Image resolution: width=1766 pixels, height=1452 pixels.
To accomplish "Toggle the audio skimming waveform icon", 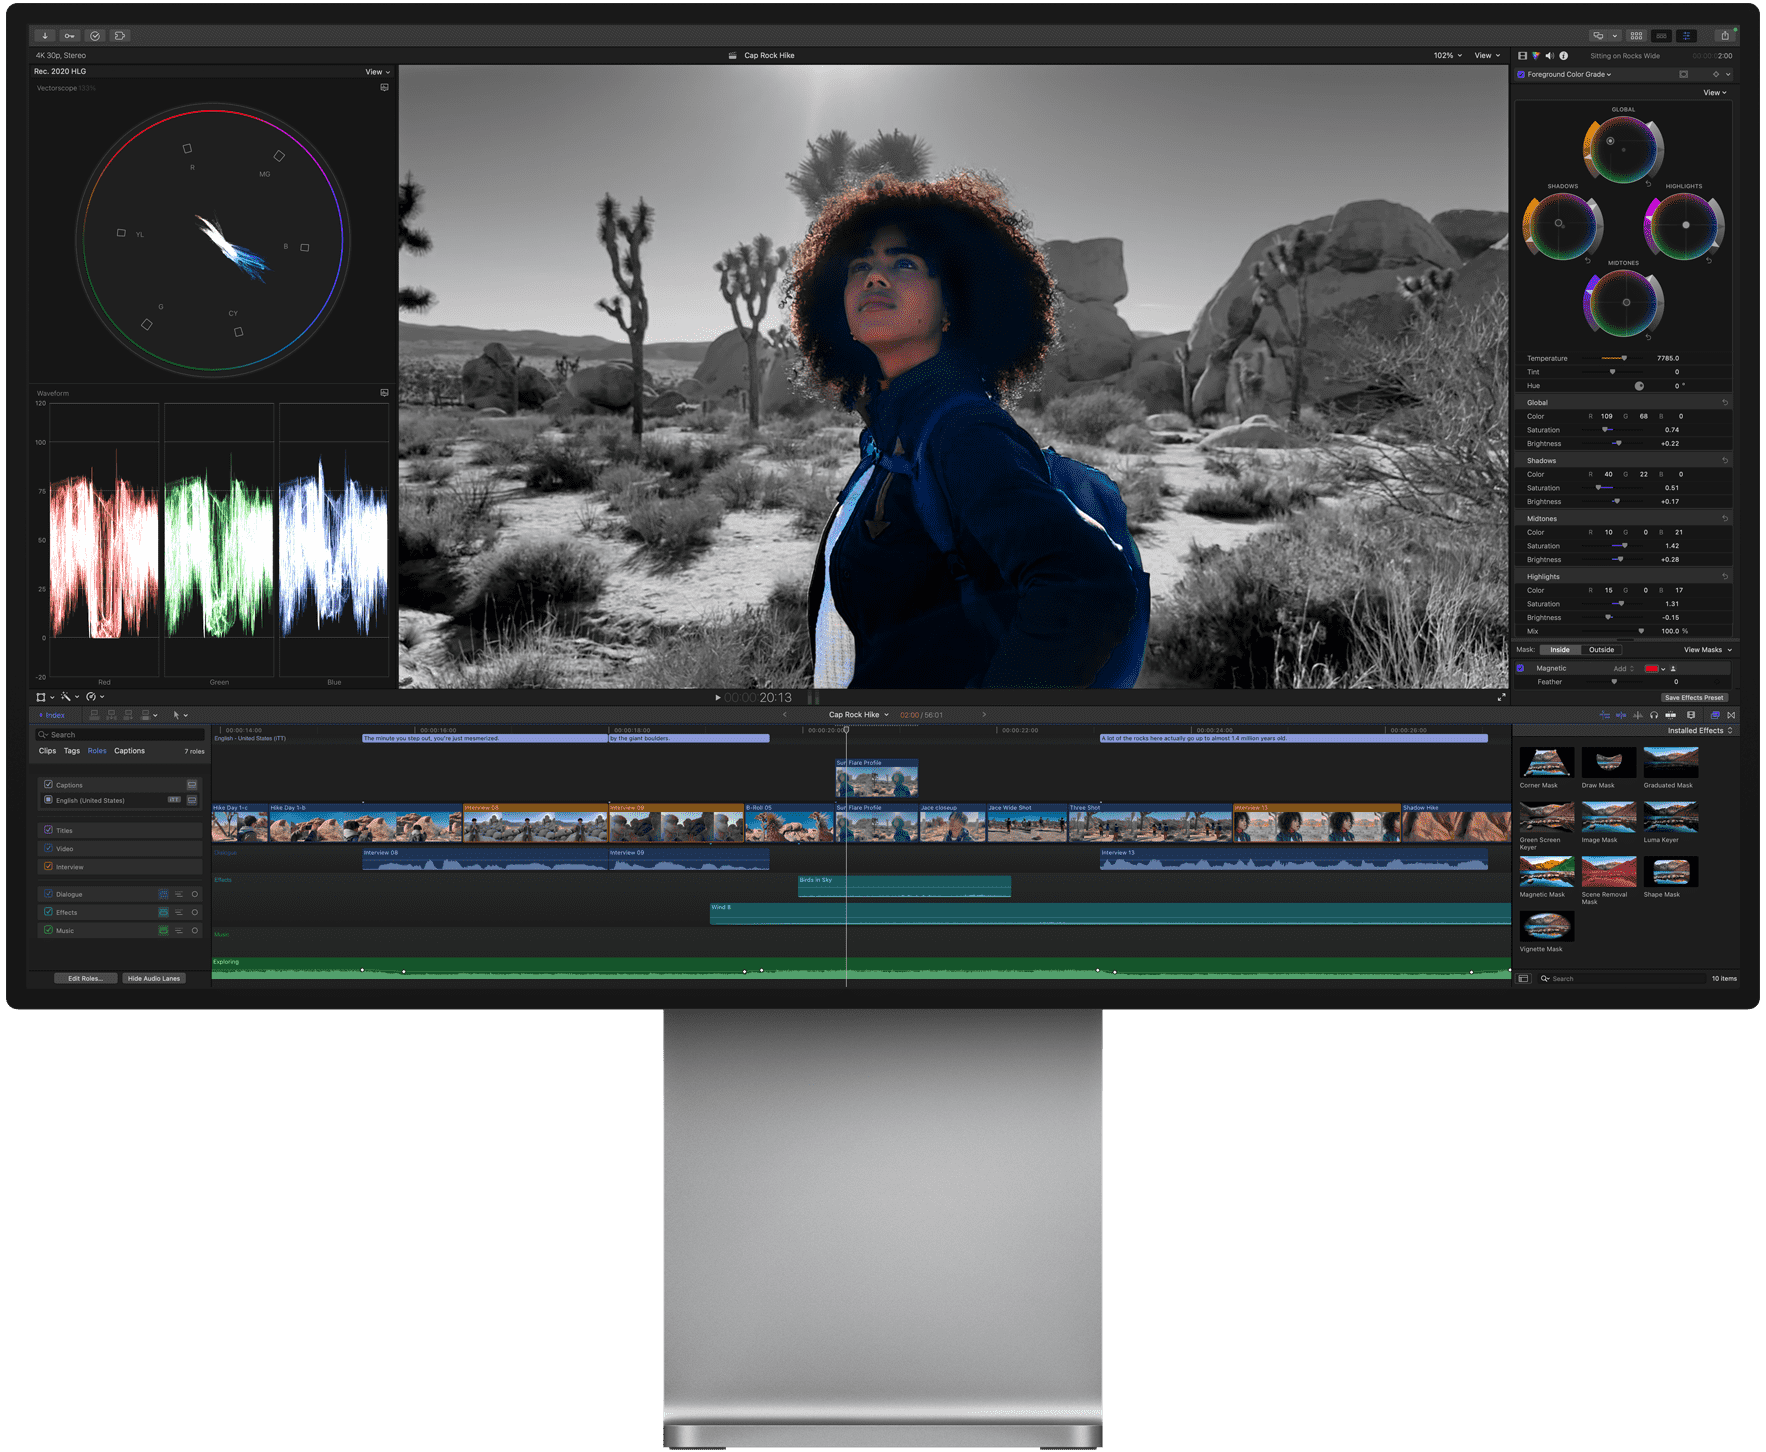I will (1637, 715).
